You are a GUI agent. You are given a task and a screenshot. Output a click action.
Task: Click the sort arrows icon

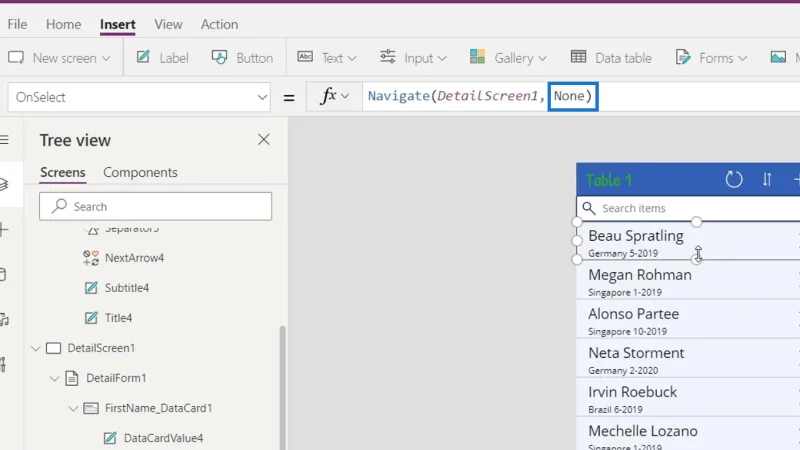(767, 180)
